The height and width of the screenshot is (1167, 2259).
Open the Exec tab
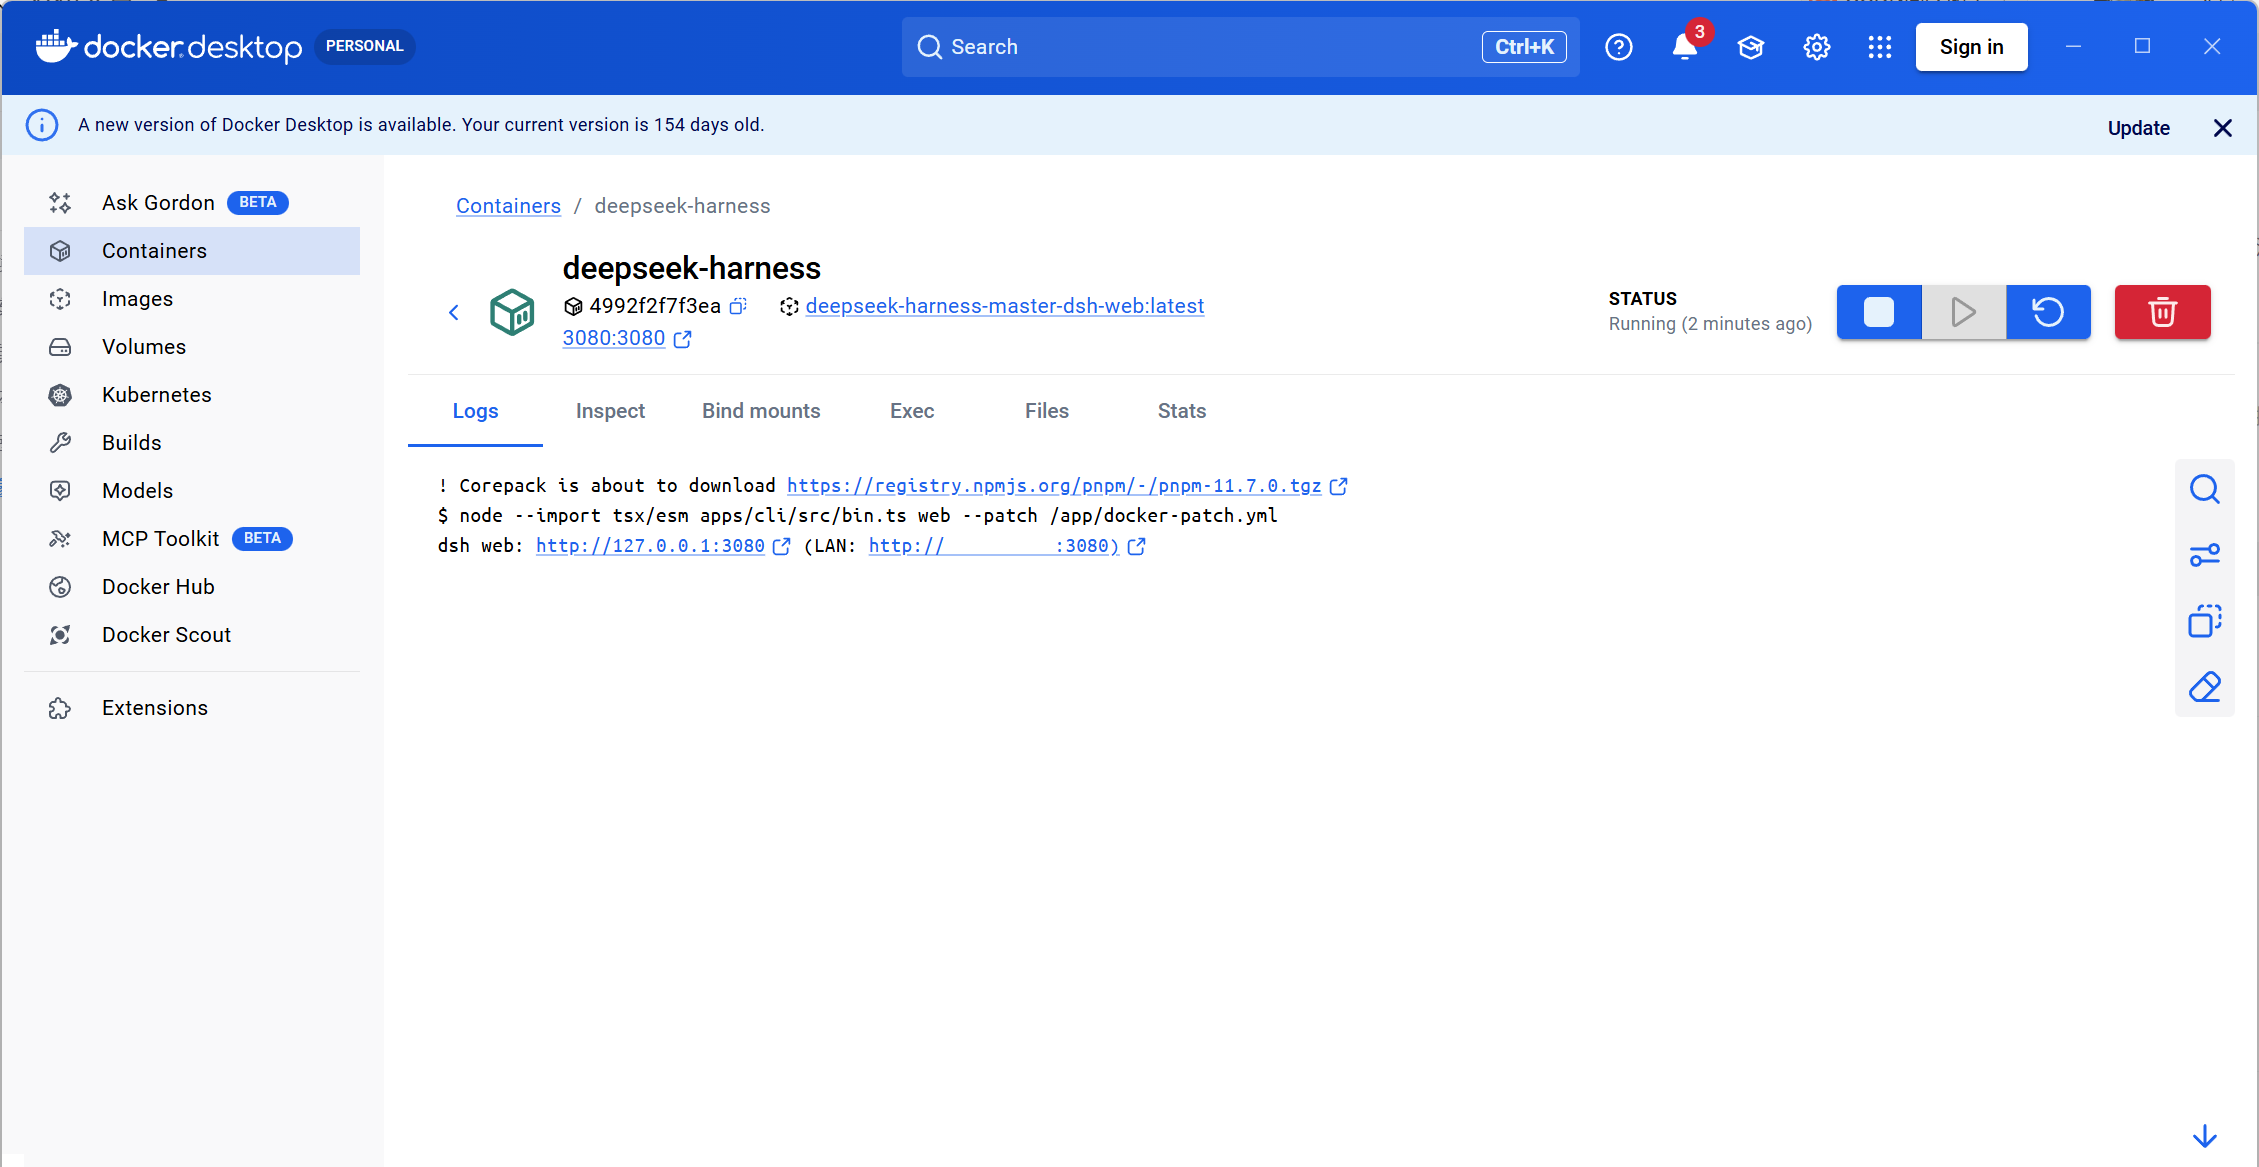(x=912, y=411)
